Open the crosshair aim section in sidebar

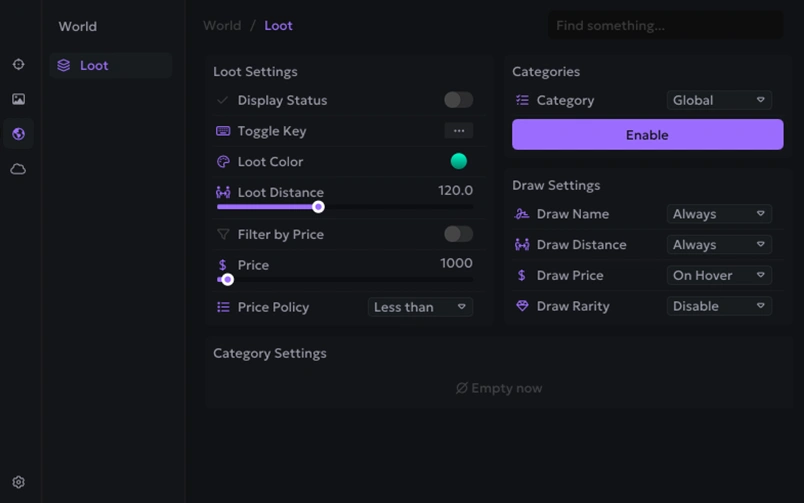pyautogui.click(x=18, y=65)
